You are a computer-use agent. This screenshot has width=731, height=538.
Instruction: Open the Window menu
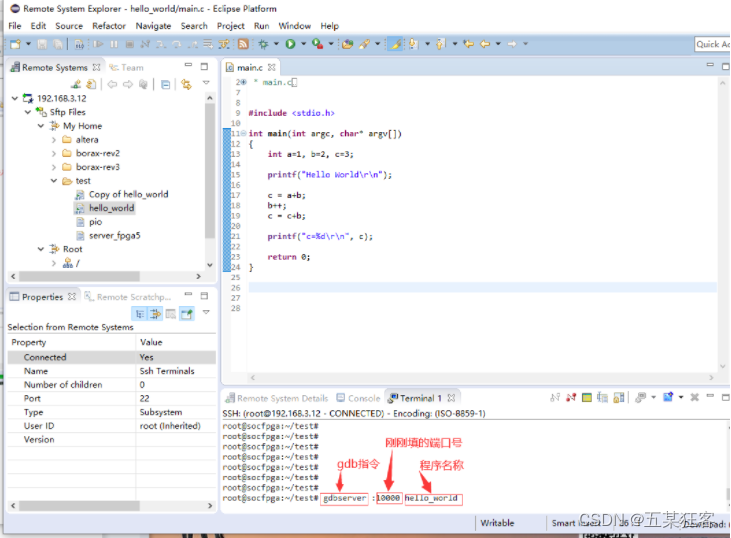coord(295,26)
